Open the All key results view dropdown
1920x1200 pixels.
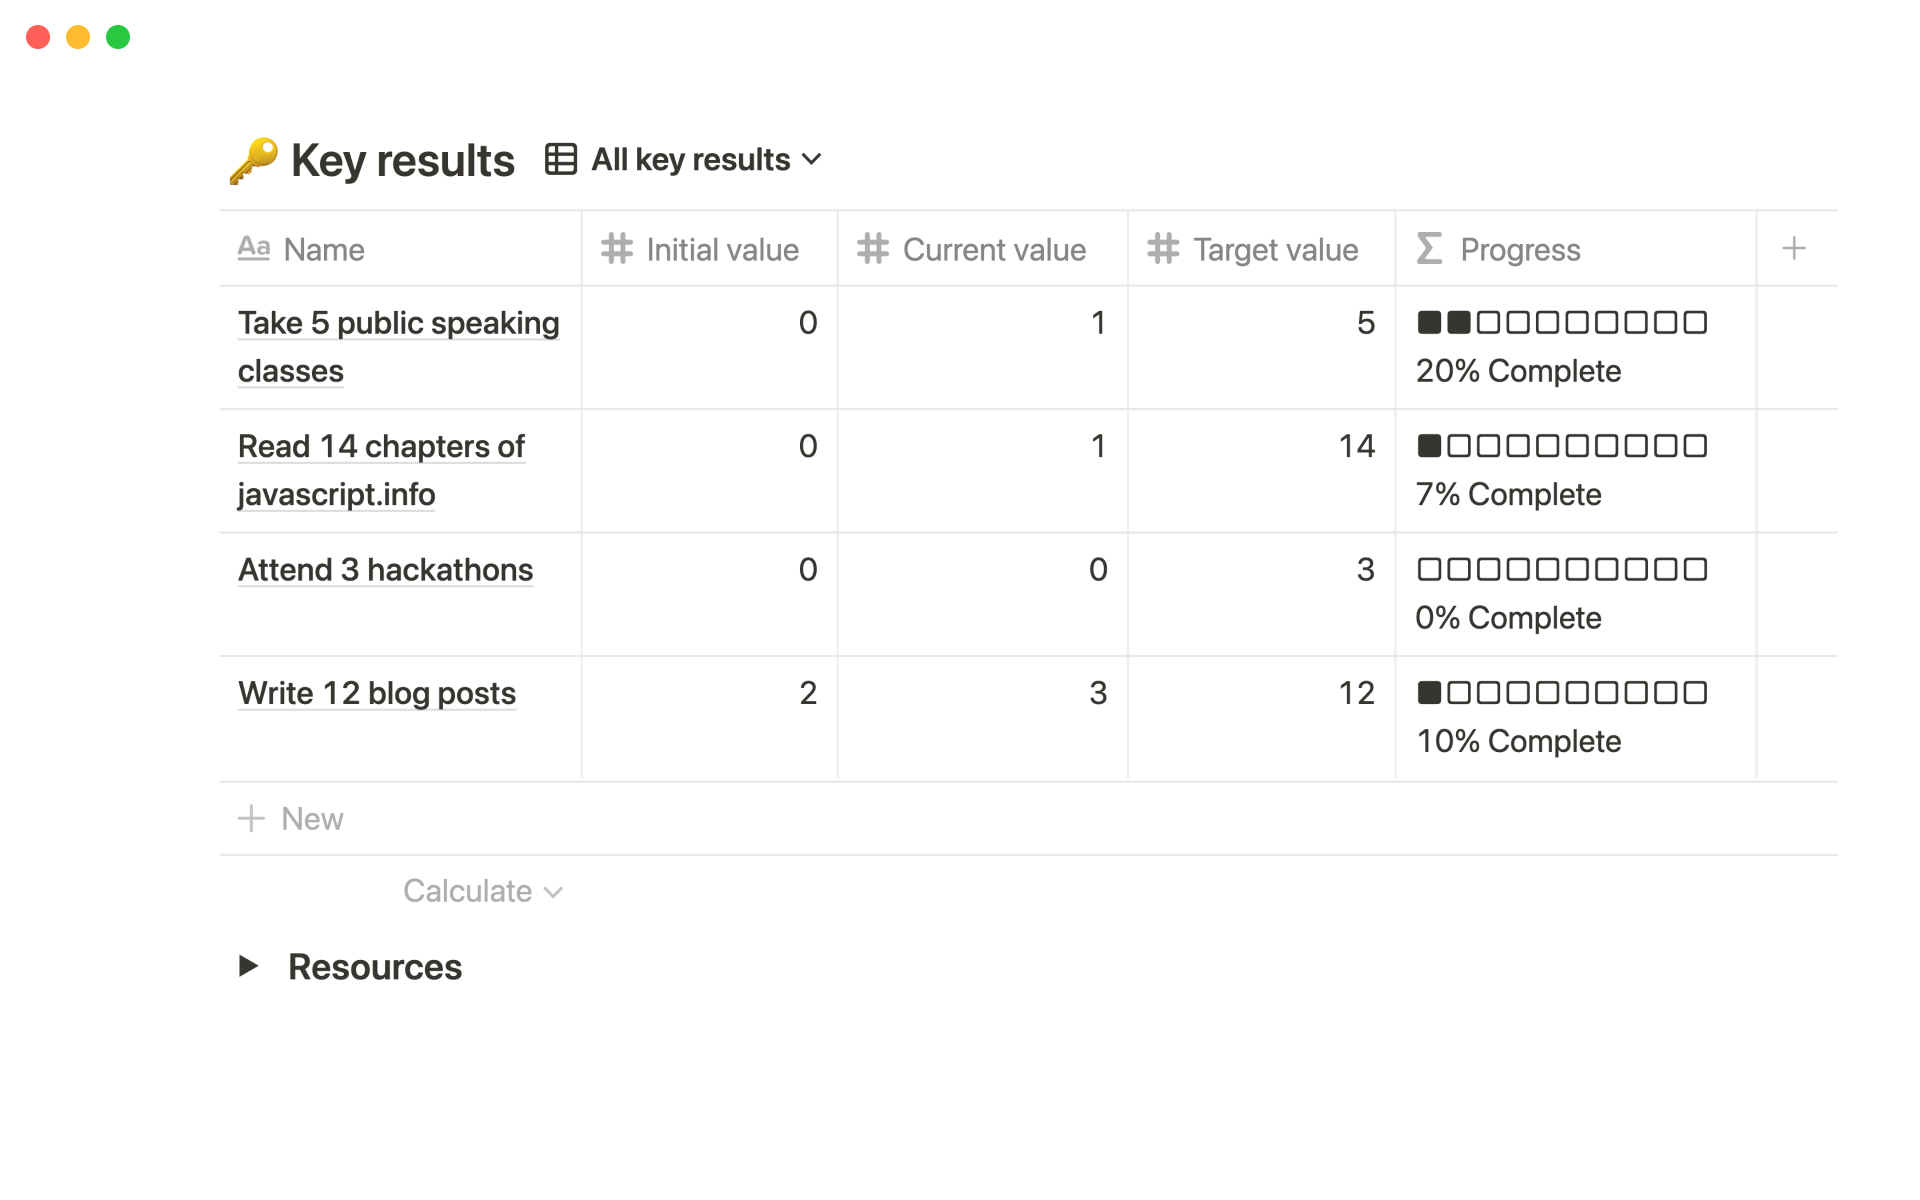coord(706,159)
